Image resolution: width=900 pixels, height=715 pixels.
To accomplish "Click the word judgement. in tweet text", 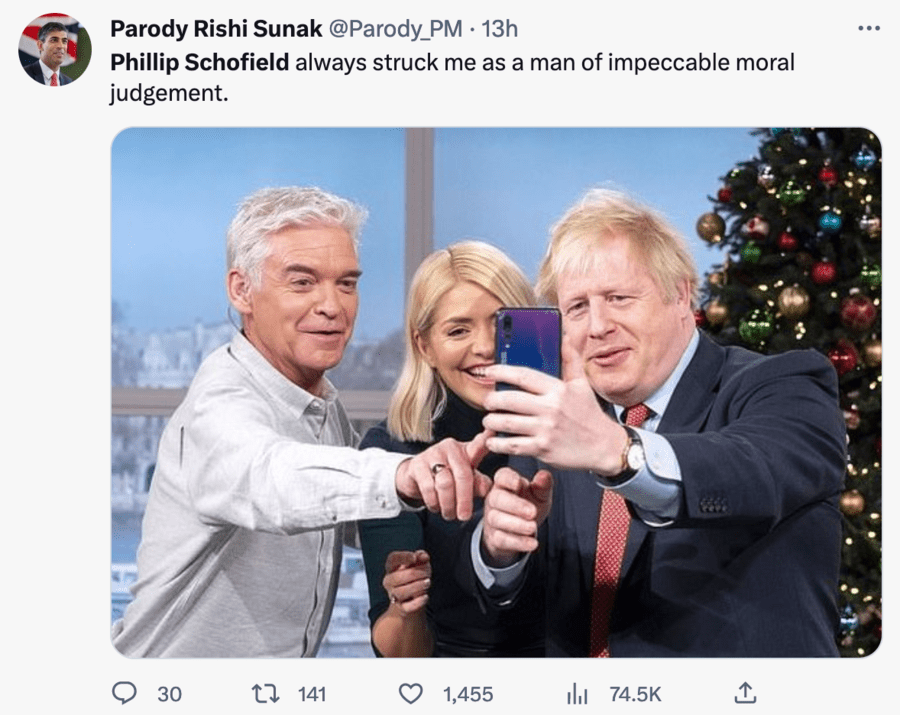I will pos(169,93).
